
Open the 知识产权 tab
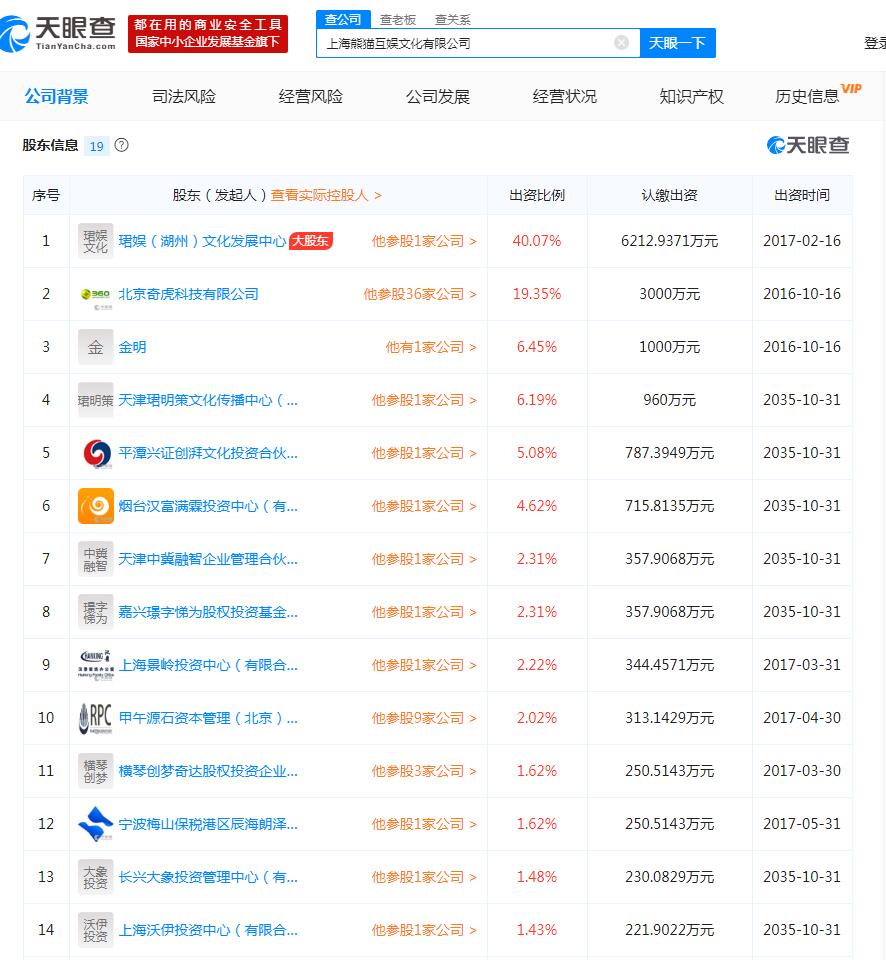(691, 96)
